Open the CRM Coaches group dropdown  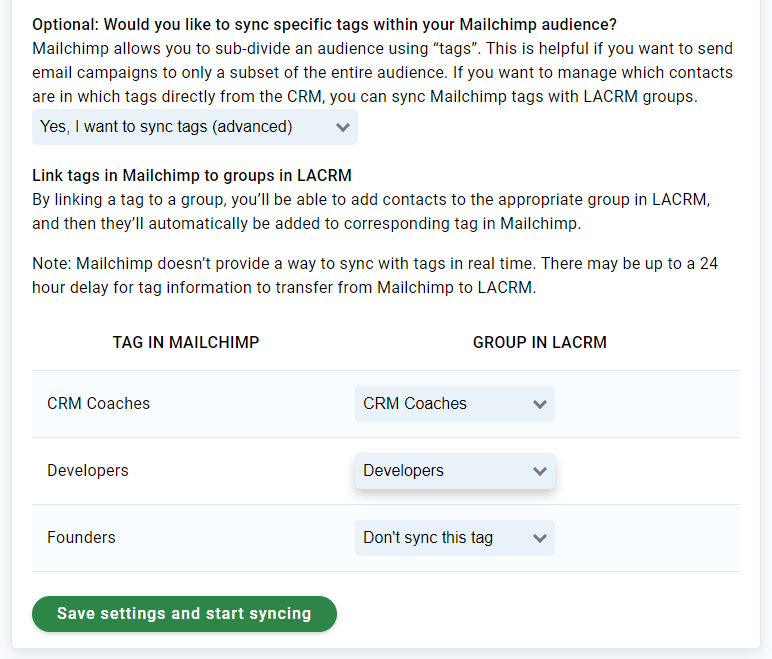click(454, 404)
